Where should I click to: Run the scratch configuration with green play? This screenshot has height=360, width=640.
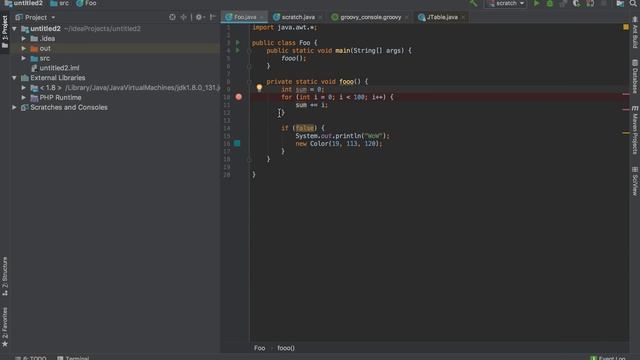coord(536,3)
